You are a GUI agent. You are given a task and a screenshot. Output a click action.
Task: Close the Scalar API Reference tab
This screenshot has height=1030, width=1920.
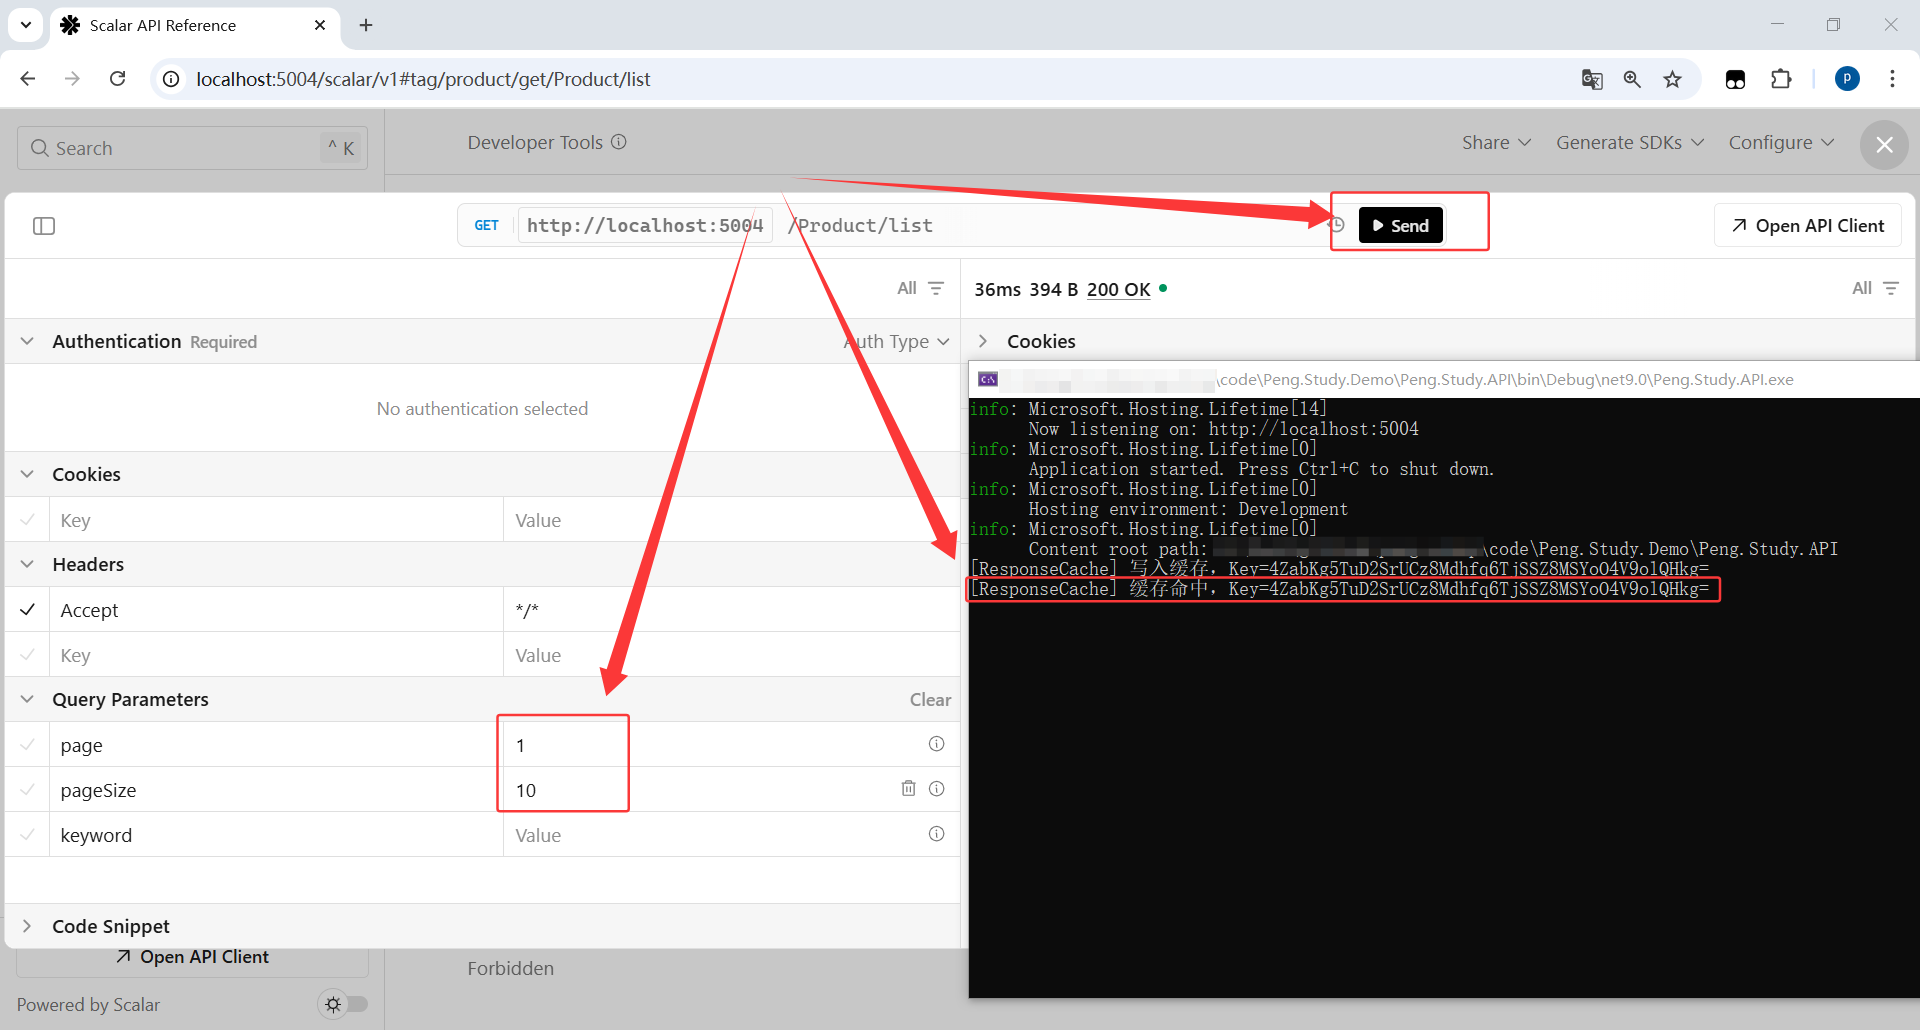(x=320, y=25)
